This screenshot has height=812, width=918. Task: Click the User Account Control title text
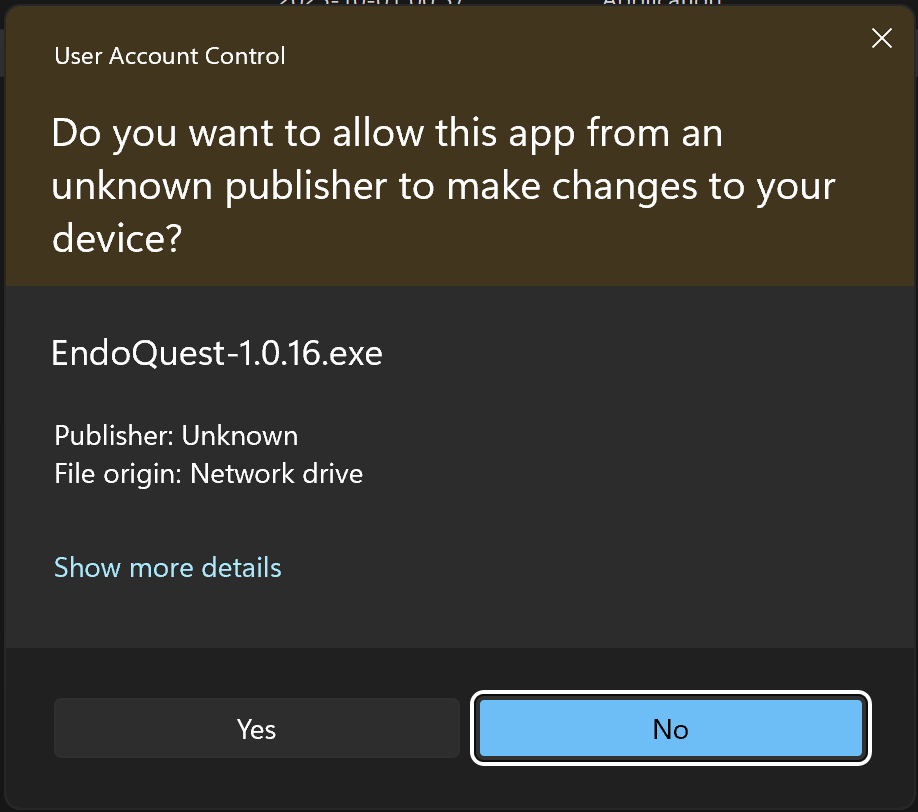pos(170,56)
